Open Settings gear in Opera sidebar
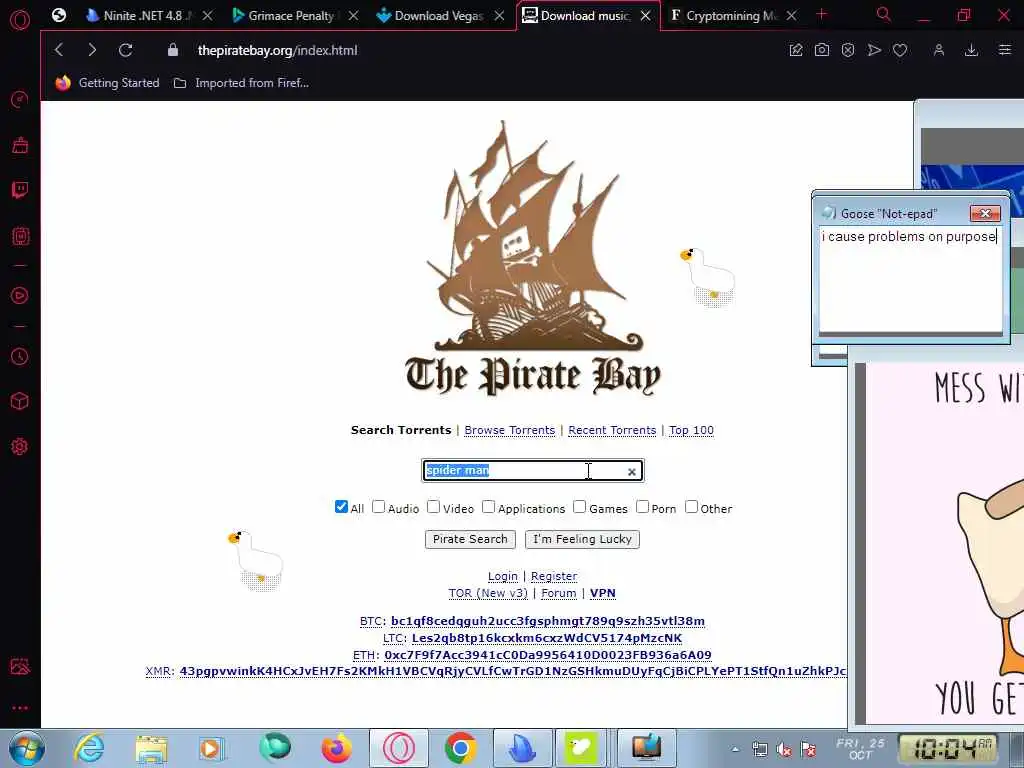 [20, 447]
